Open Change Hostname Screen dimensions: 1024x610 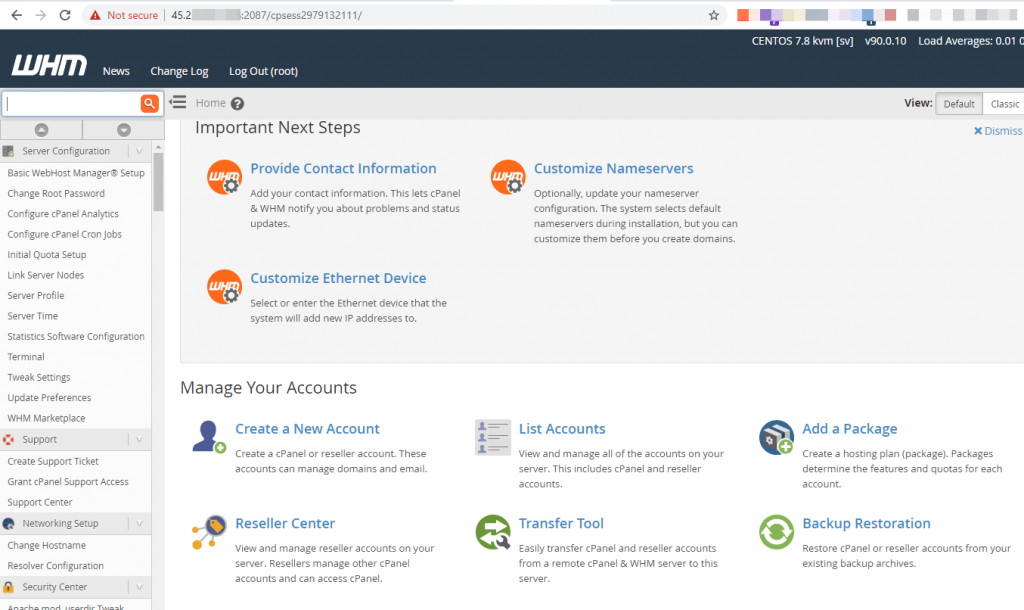click(x=46, y=545)
